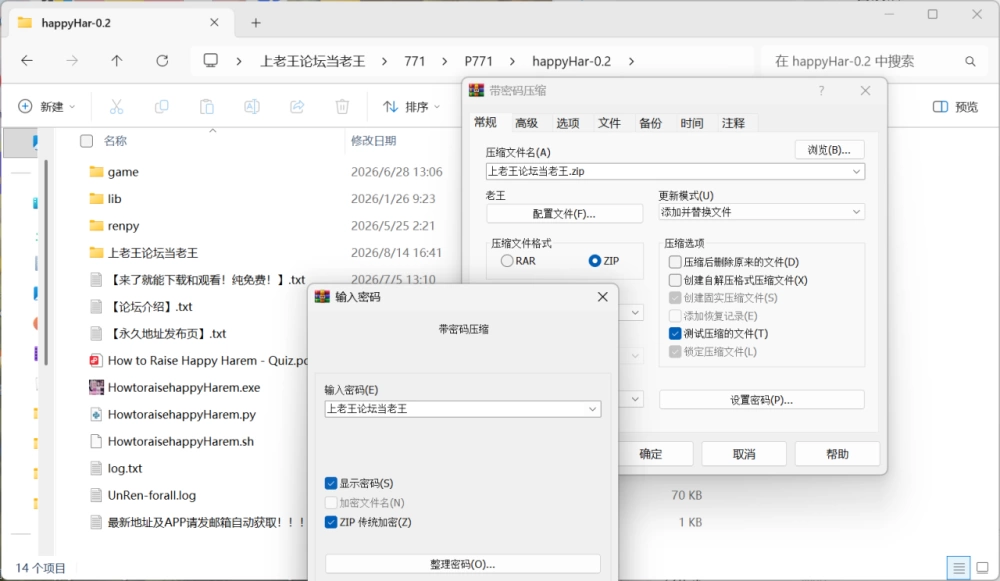The width and height of the screenshot is (1000, 581).
Task: Select the renpy folder icon
Action: [96, 225]
